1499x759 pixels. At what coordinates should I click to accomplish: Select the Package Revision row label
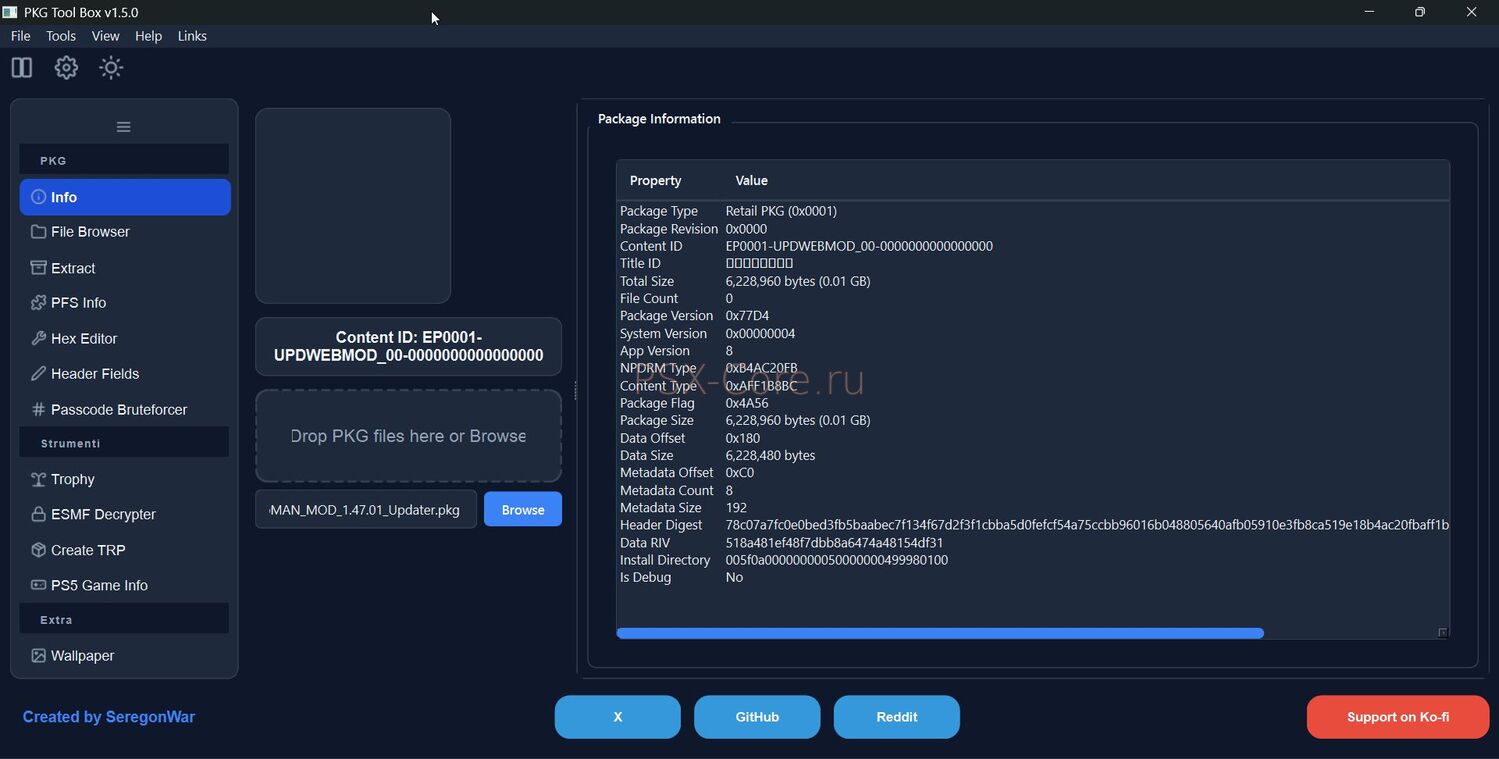click(x=669, y=229)
